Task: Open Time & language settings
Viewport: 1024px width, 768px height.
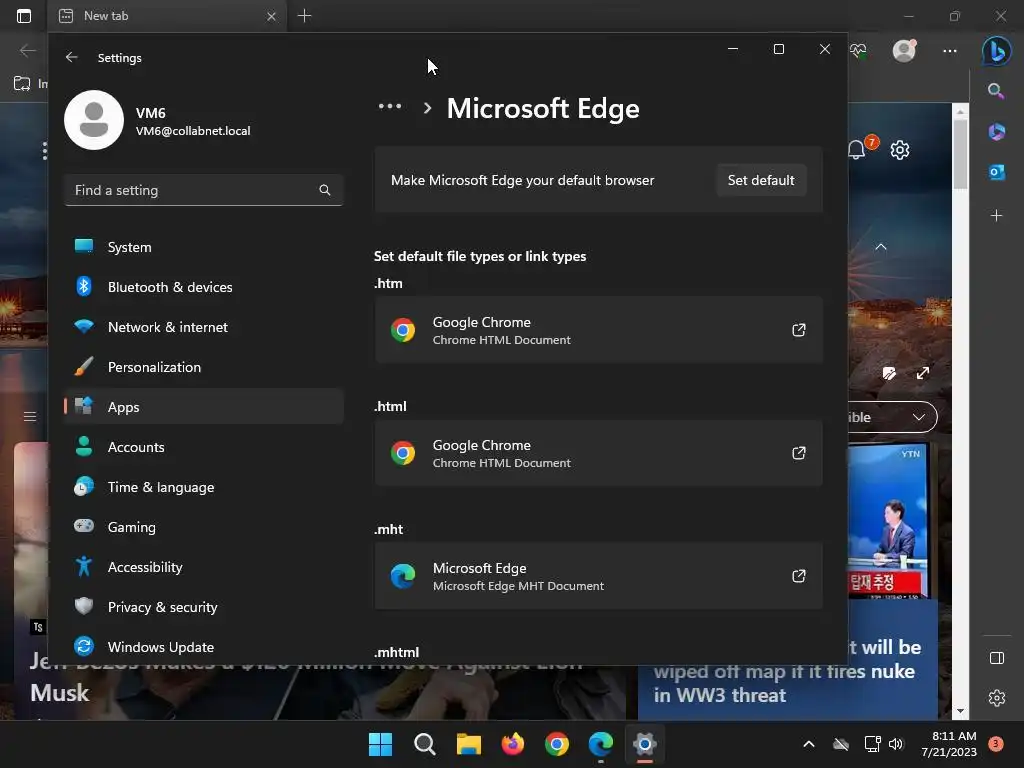Action: pos(204,487)
